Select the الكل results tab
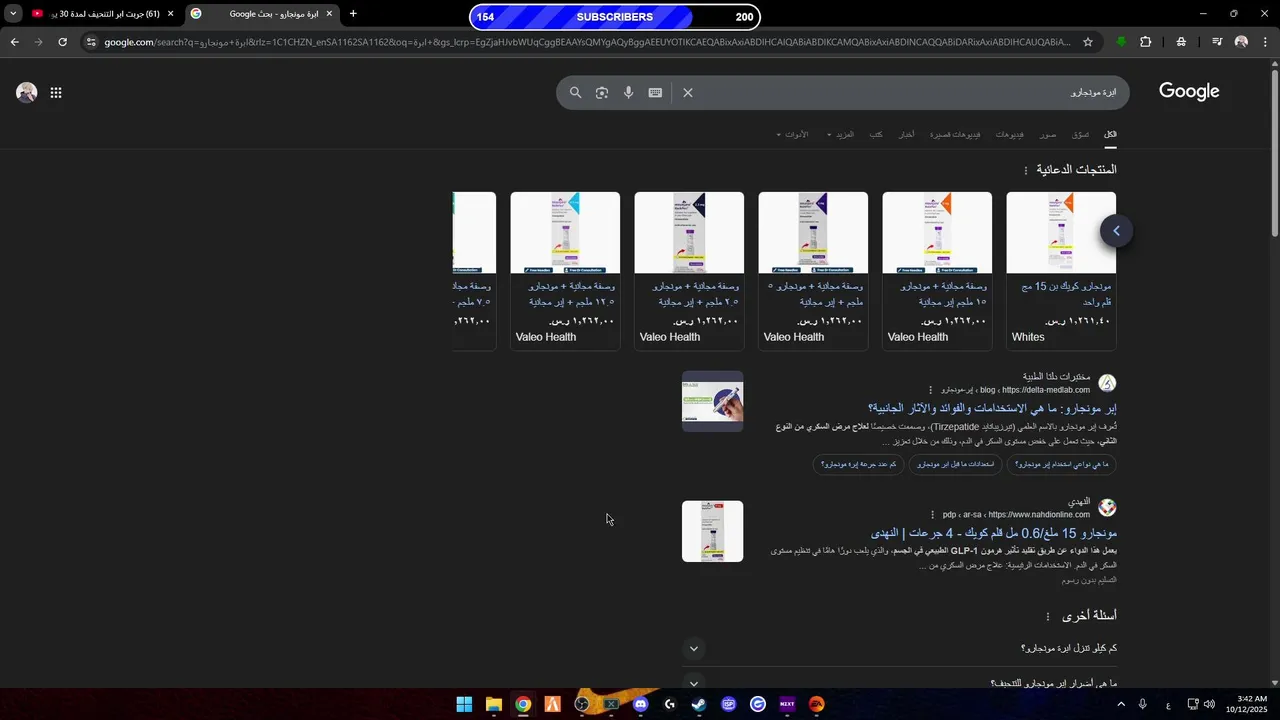1280x720 pixels. tap(1110, 135)
